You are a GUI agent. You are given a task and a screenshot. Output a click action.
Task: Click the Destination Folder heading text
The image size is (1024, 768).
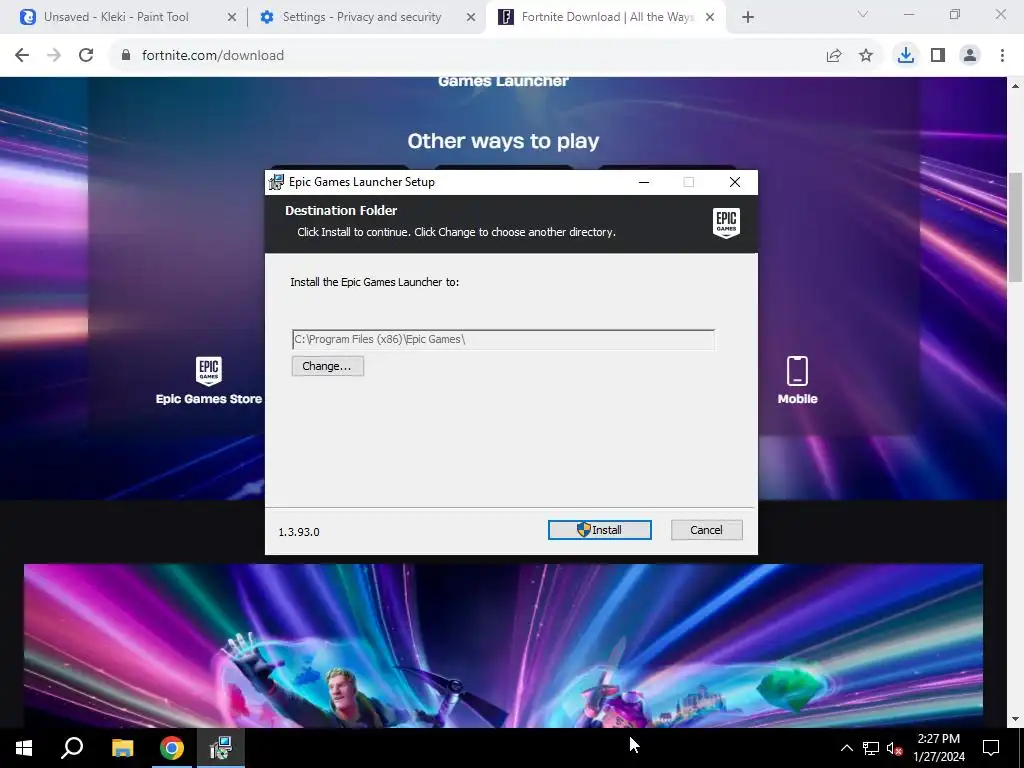point(341,210)
